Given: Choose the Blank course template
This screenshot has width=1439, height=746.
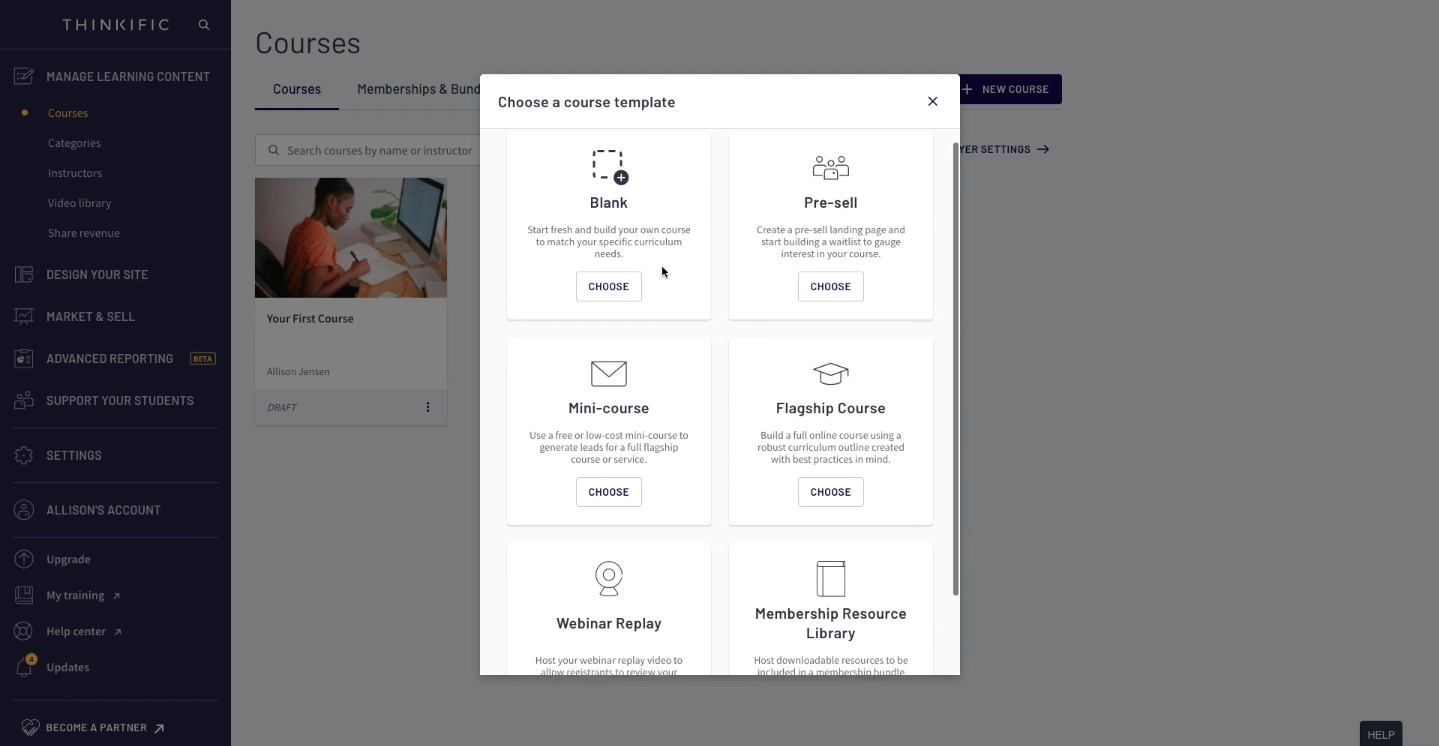Looking at the screenshot, I should point(609,286).
